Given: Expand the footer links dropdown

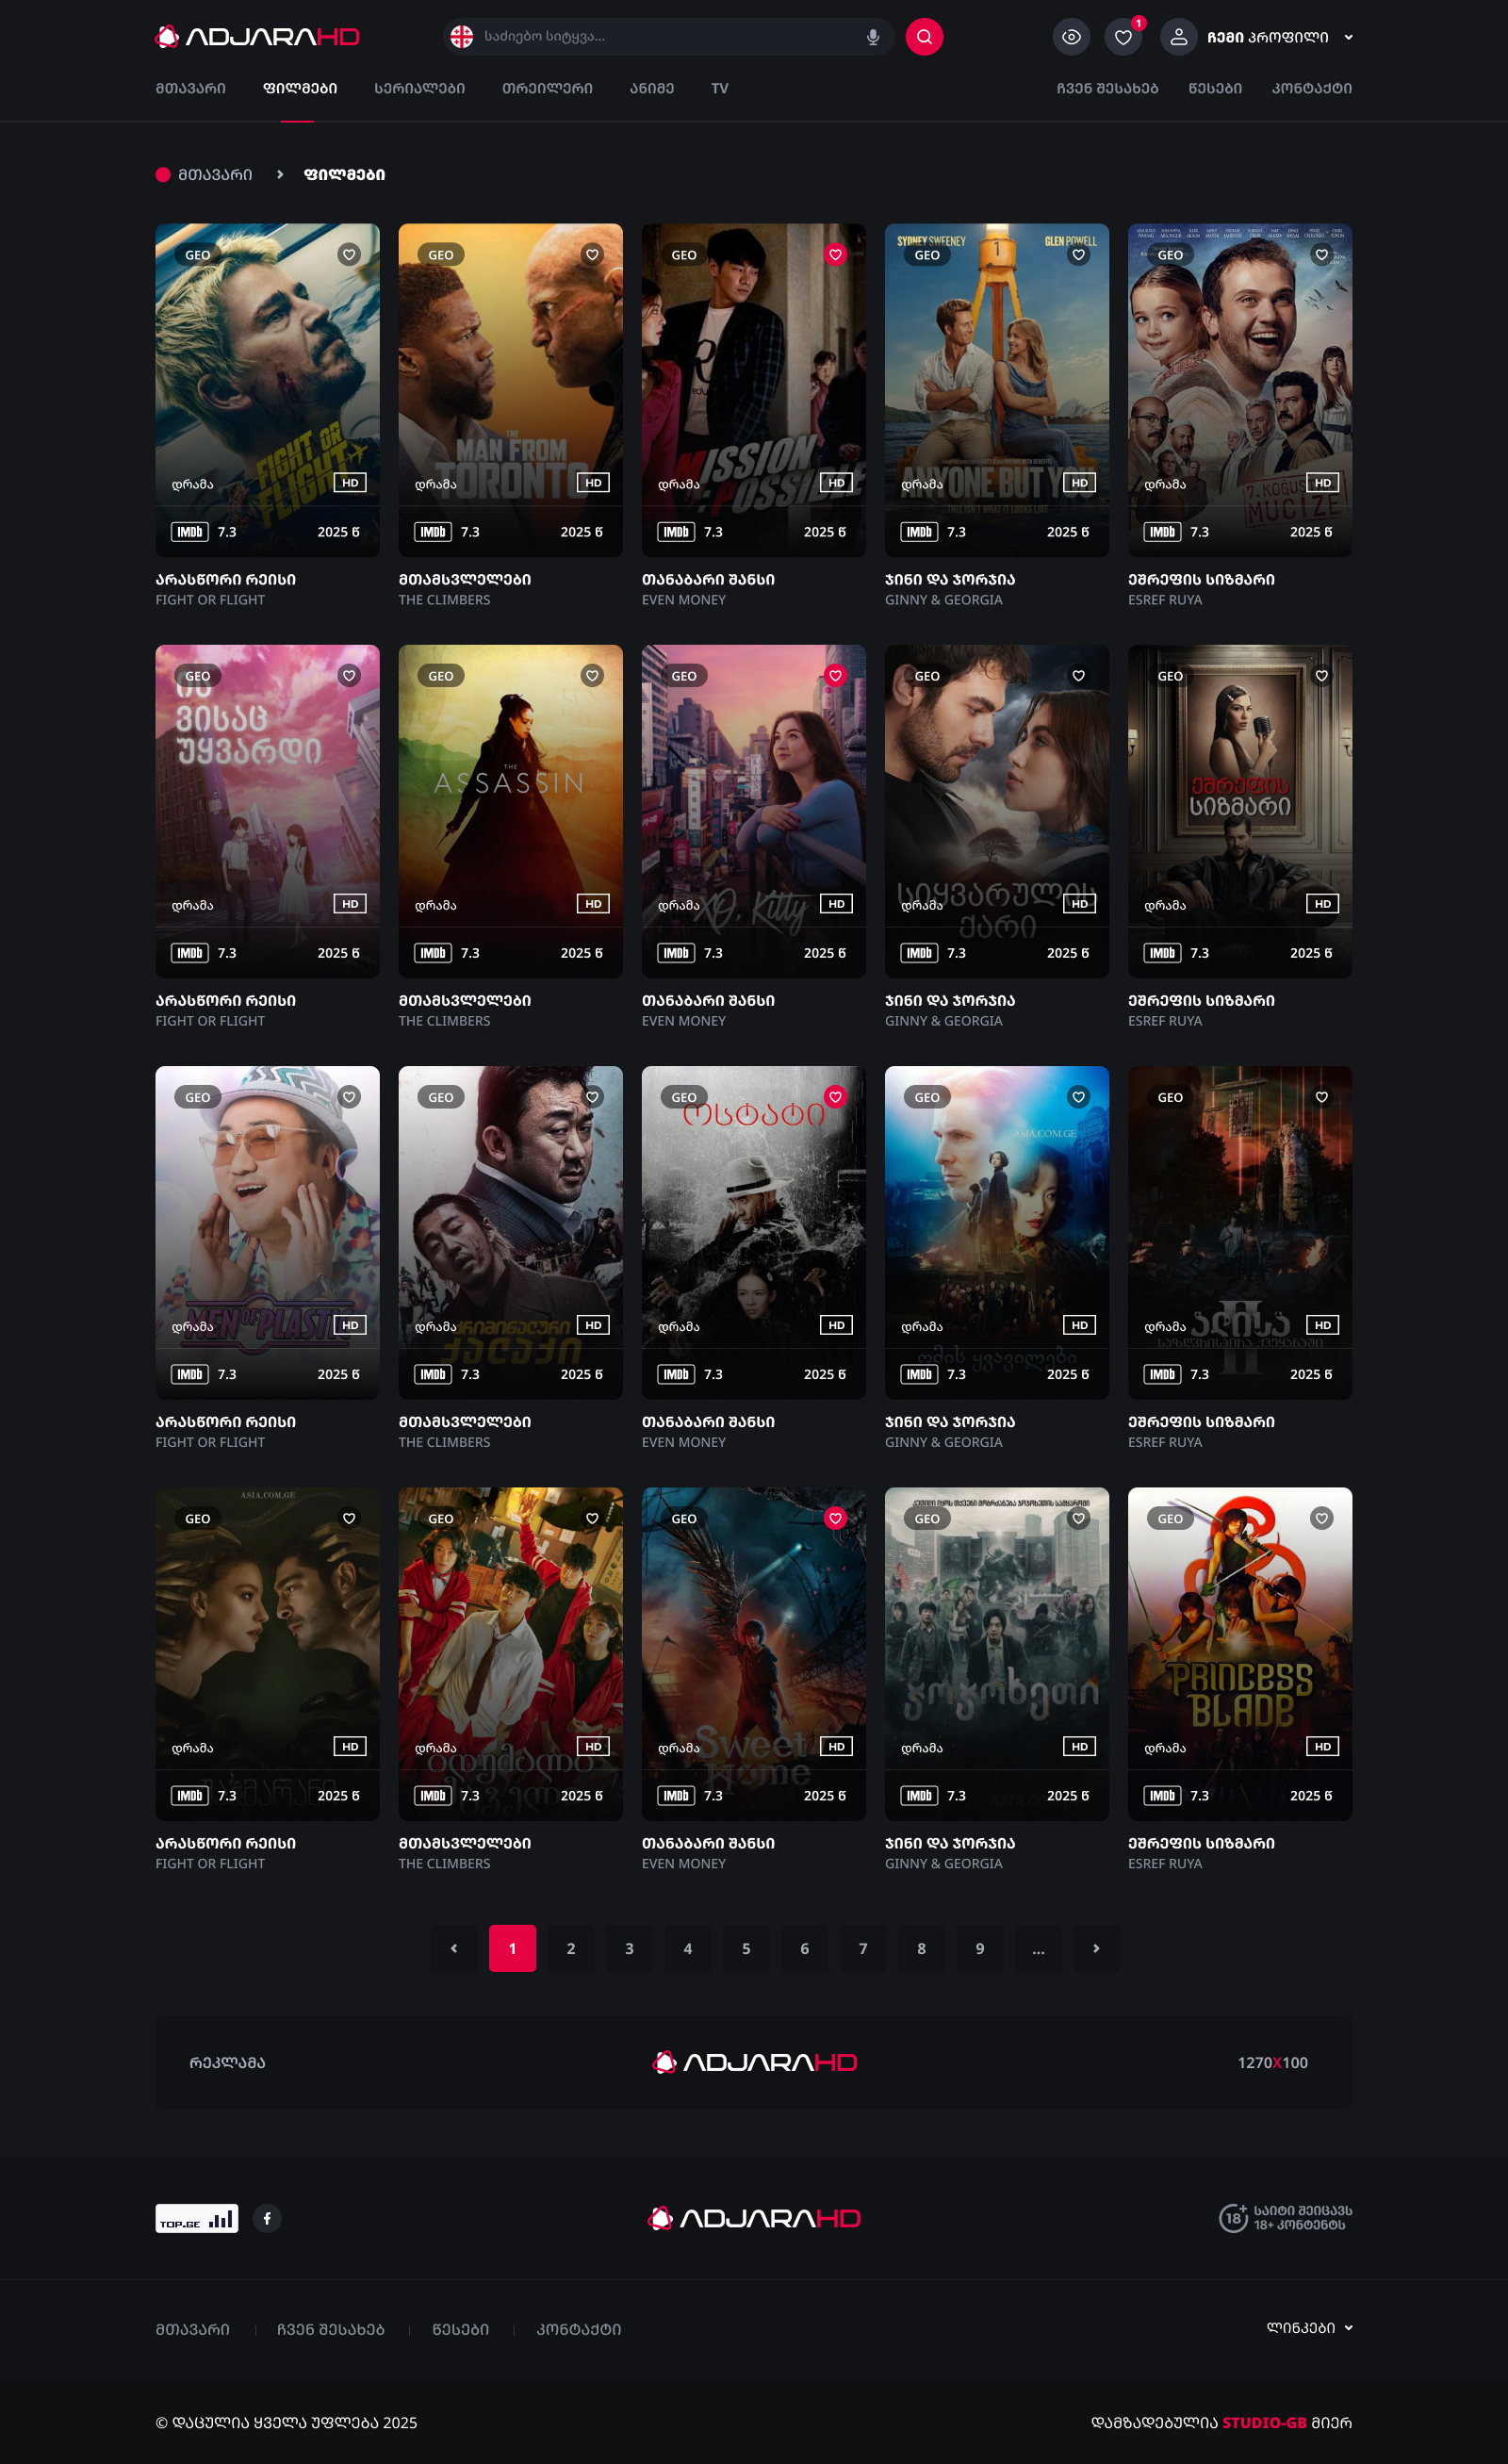Looking at the screenshot, I should click(x=1308, y=2327).
